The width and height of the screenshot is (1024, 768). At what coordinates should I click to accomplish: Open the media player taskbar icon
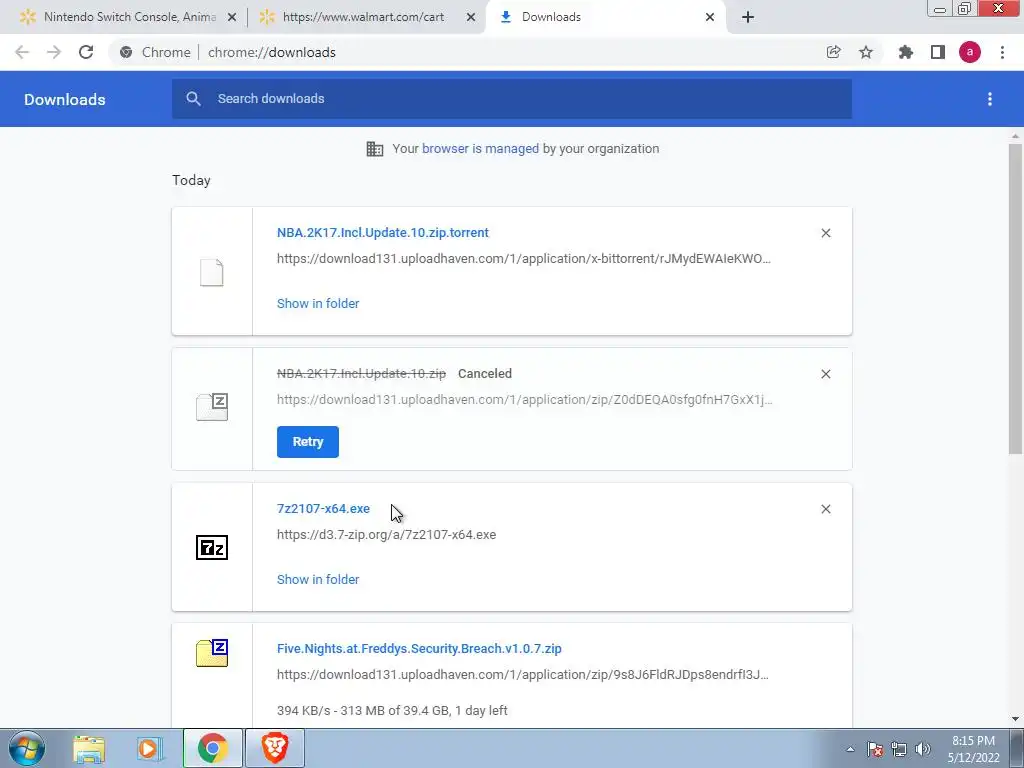tap(150, 748)
